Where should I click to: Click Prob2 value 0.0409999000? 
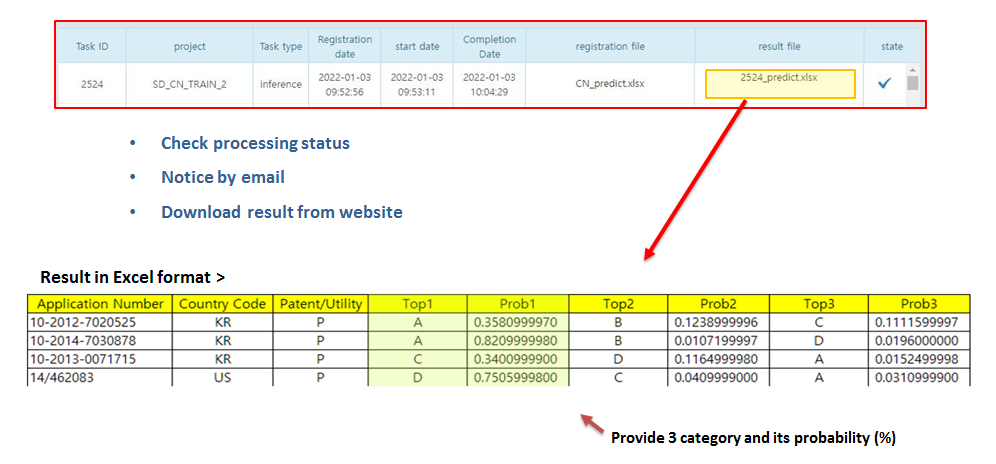[x=718, y=378]
